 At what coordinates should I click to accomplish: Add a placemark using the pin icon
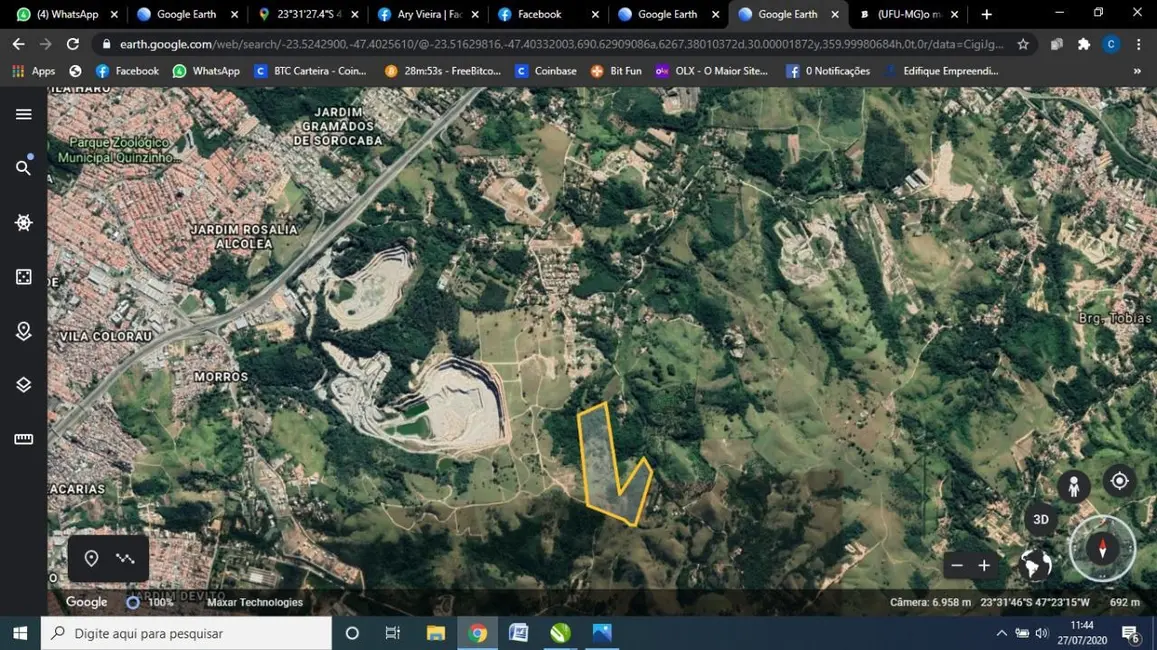tap(91, 558)
